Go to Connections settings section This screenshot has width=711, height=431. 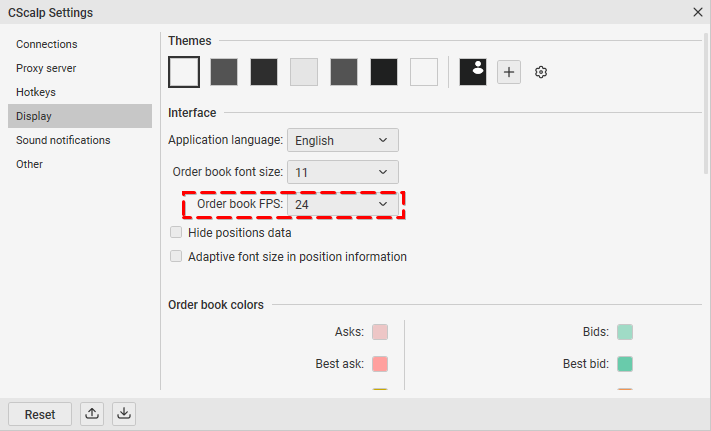80,44
